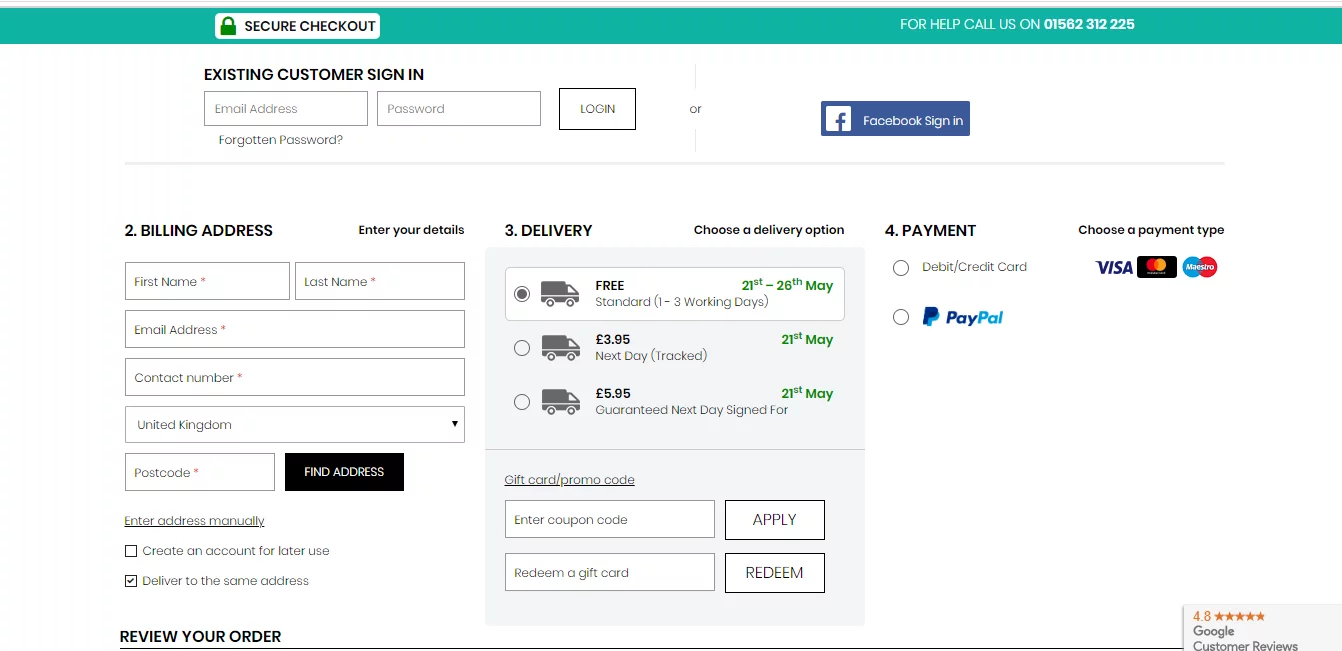Viewport: 1342px width, 651px height.
Task: Focus the Contact number field
Action: tap(295, 377)
